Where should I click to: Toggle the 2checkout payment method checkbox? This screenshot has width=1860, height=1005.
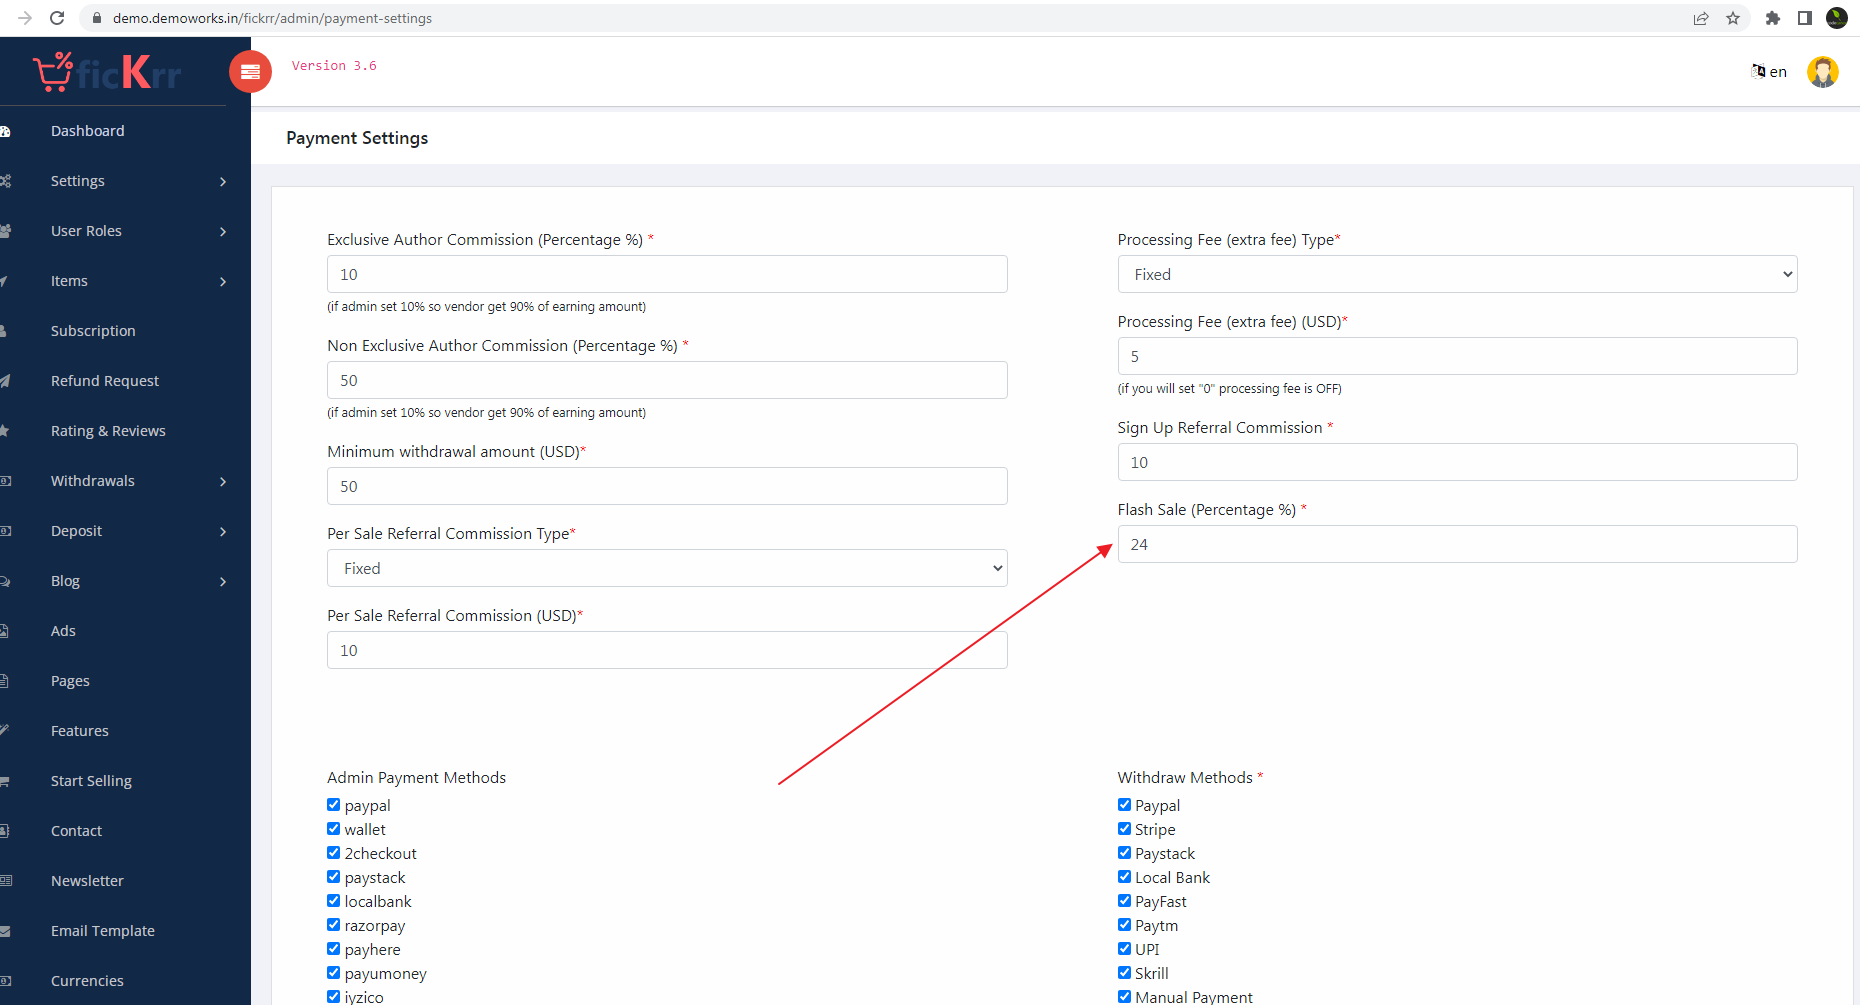click(334, 853)
